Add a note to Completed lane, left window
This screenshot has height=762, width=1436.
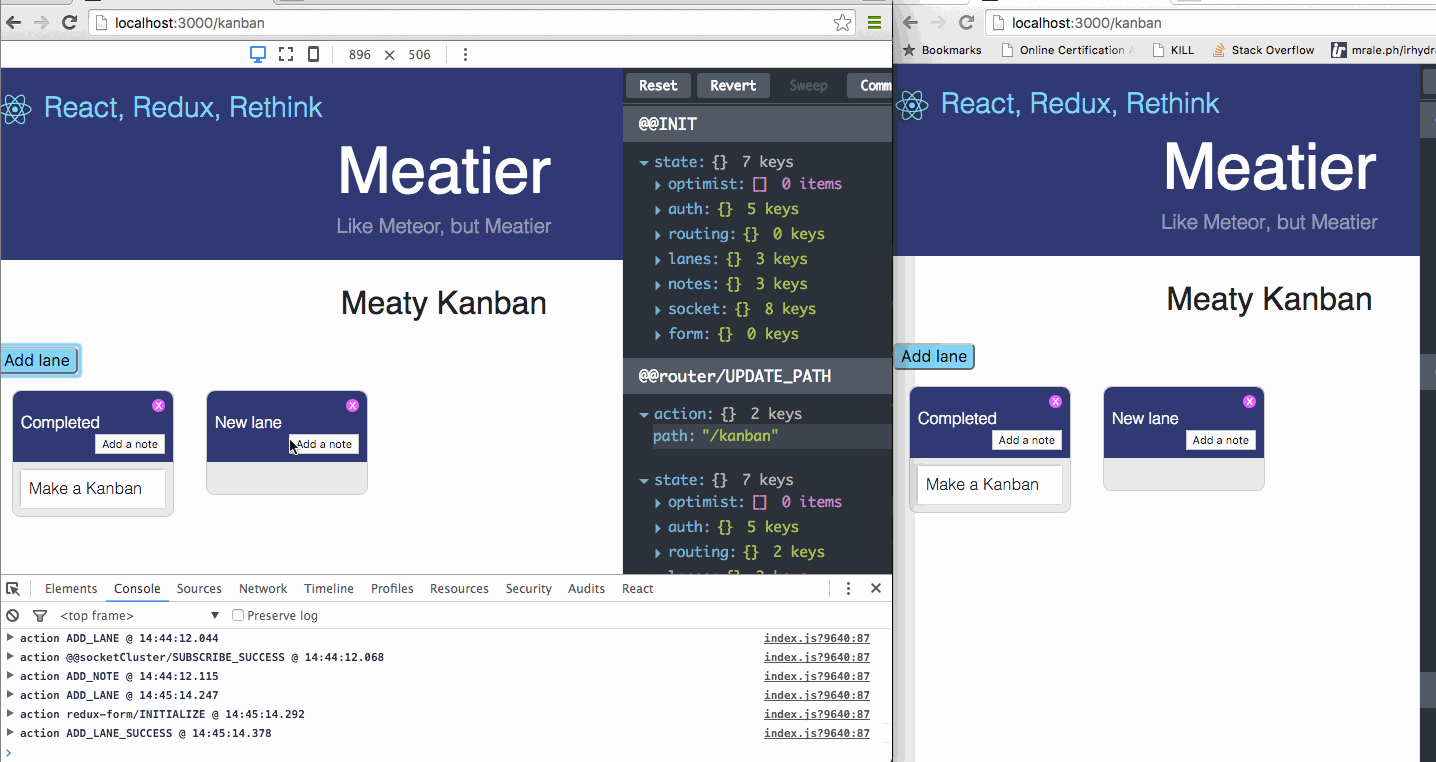[130, 444]
